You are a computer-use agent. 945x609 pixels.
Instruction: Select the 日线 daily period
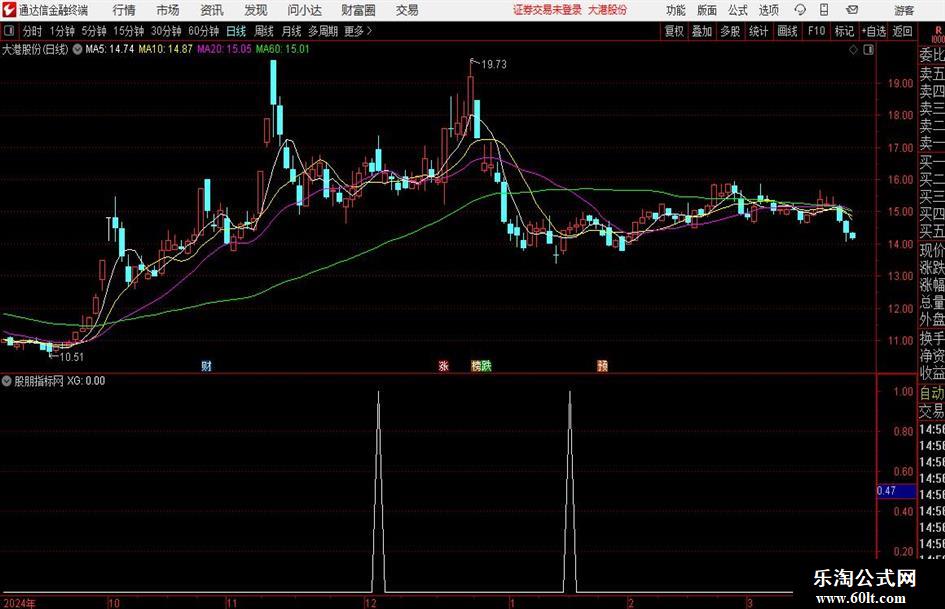coord(236,31)
